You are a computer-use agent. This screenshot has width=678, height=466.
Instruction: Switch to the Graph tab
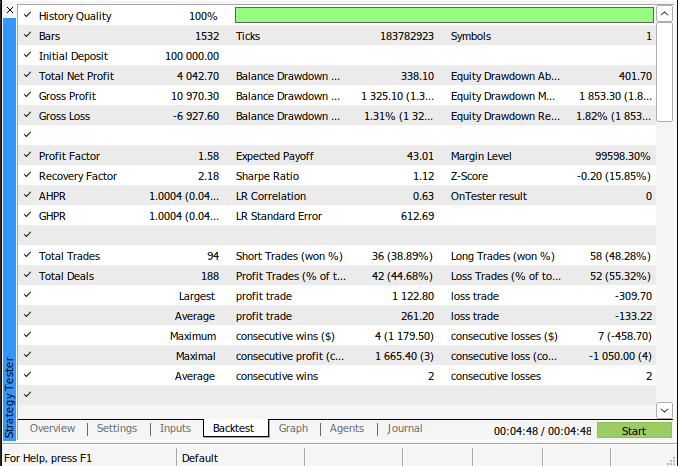[293, 428]
